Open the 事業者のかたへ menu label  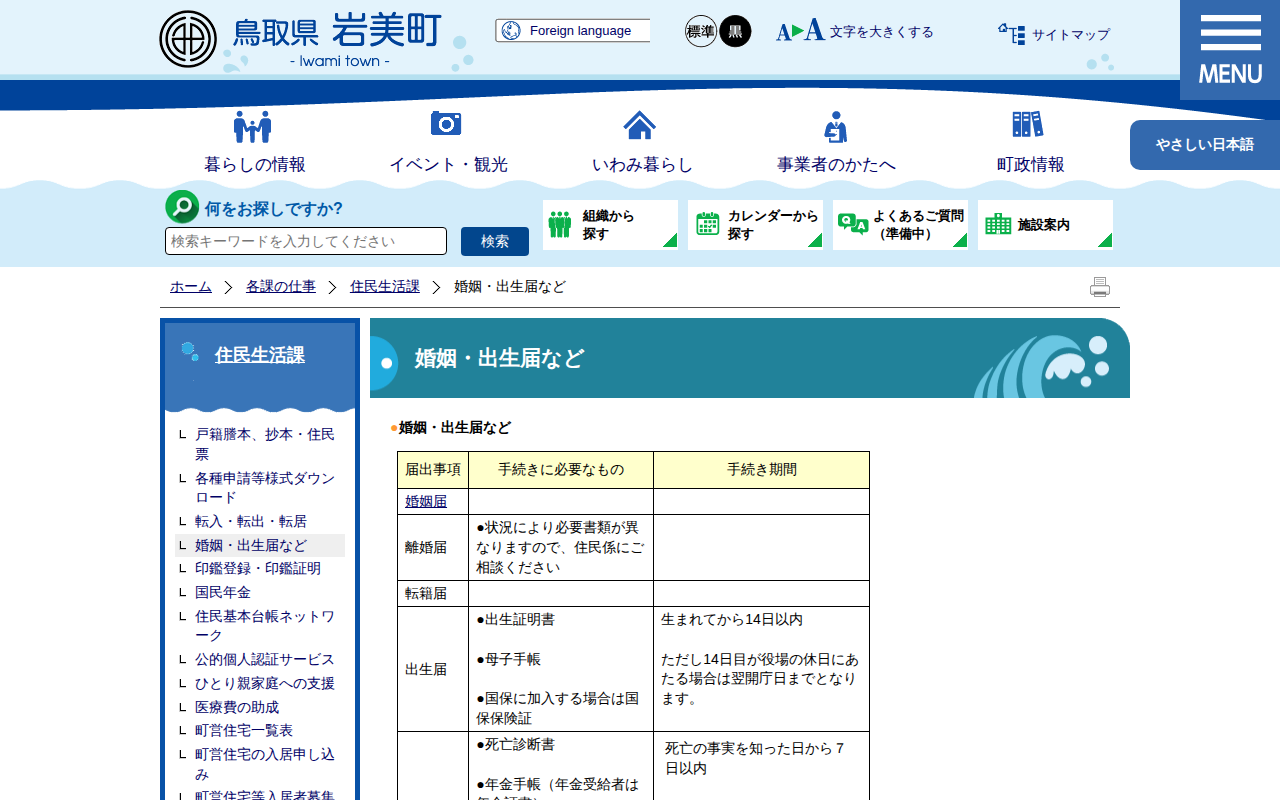[836, 165]
